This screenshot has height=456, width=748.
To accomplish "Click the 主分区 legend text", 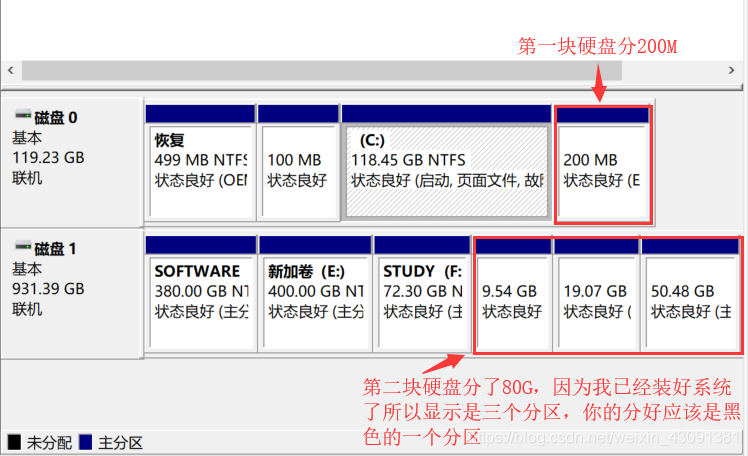I will (120, 443).
